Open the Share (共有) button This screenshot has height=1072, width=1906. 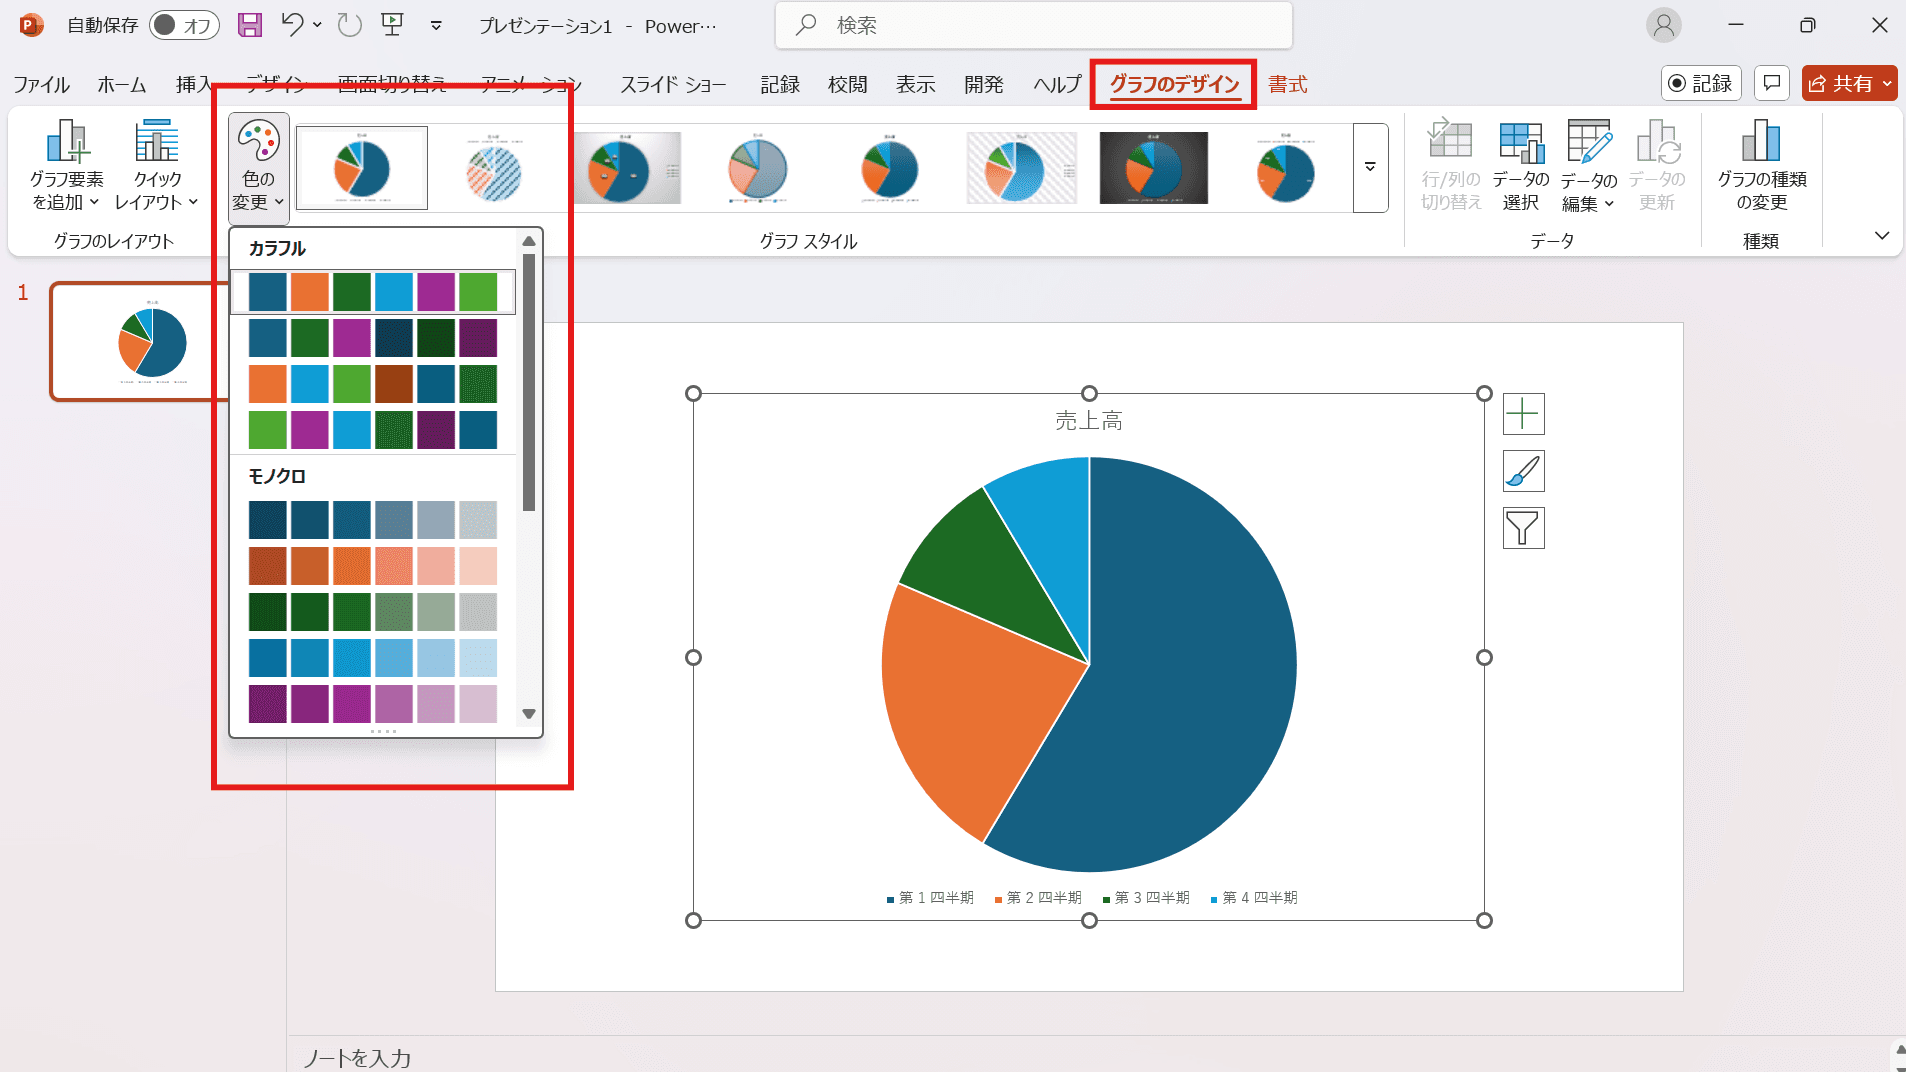[x=1848, y=84]
